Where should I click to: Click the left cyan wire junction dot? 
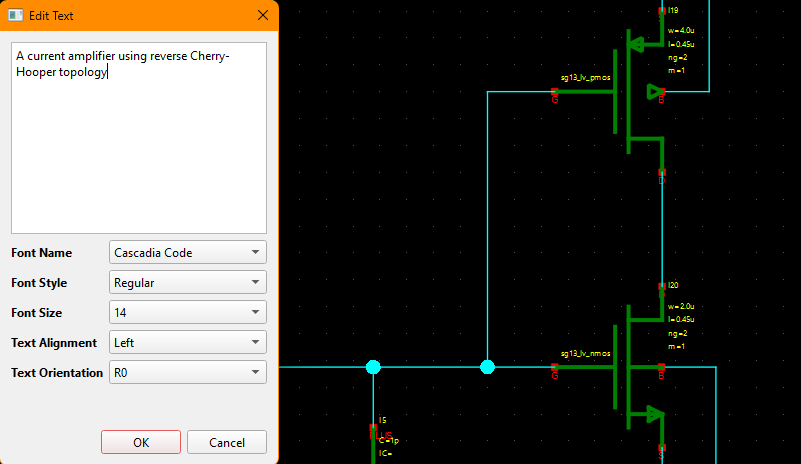tap(373, 367)
